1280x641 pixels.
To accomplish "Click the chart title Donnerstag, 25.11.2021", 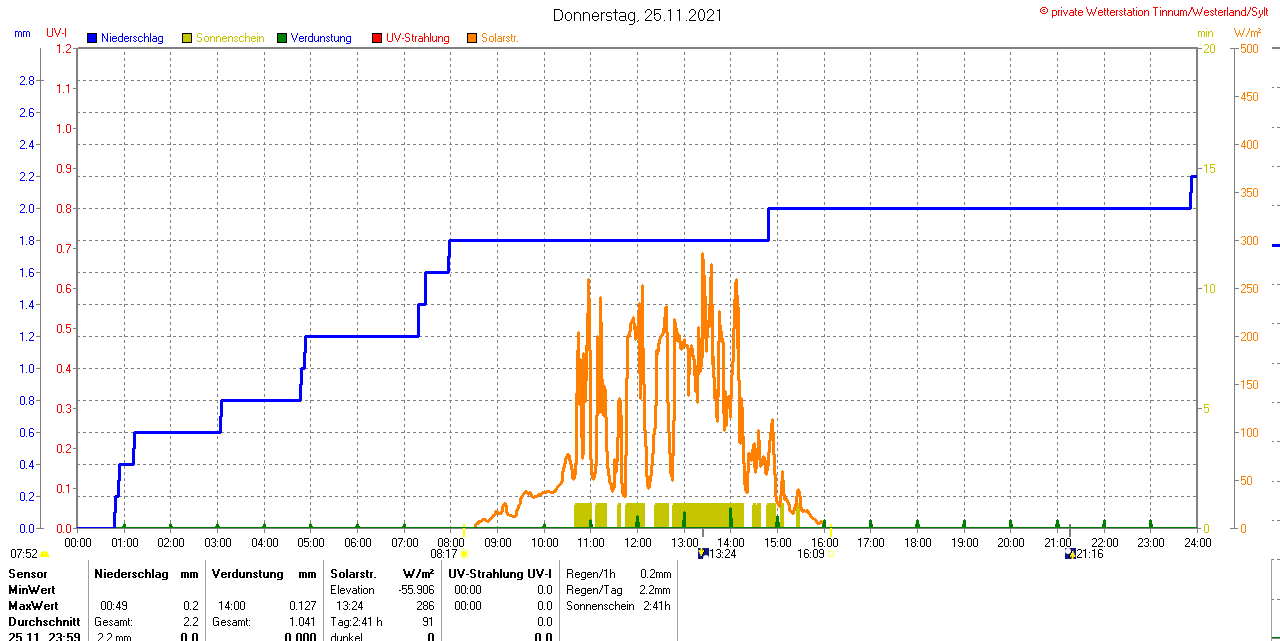I will [637, 15].
